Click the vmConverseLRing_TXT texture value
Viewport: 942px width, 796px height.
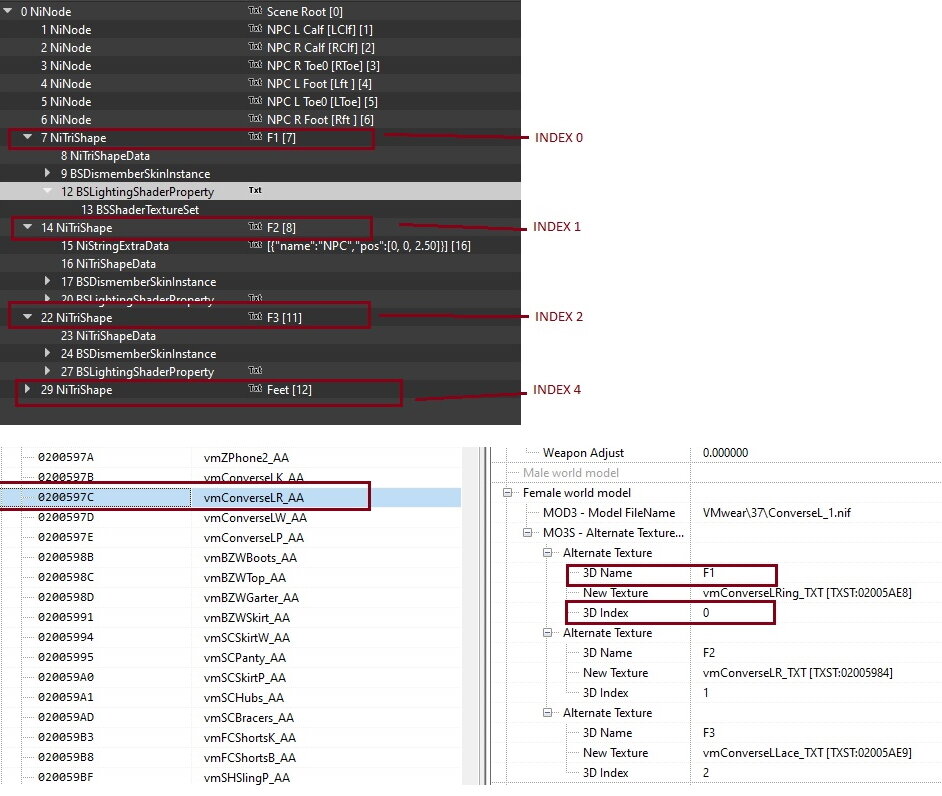pyautogui.click(x=807, y=592)
